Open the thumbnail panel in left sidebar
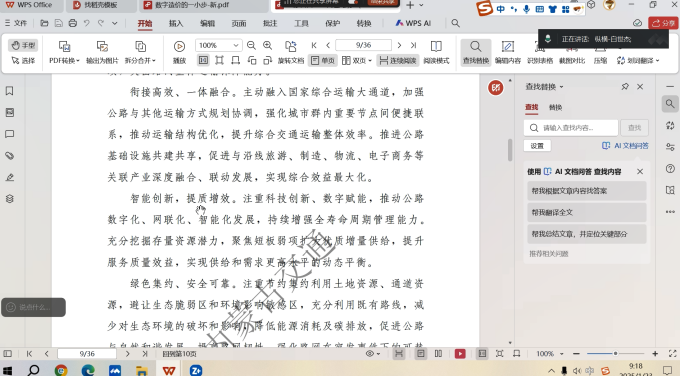 10,112
